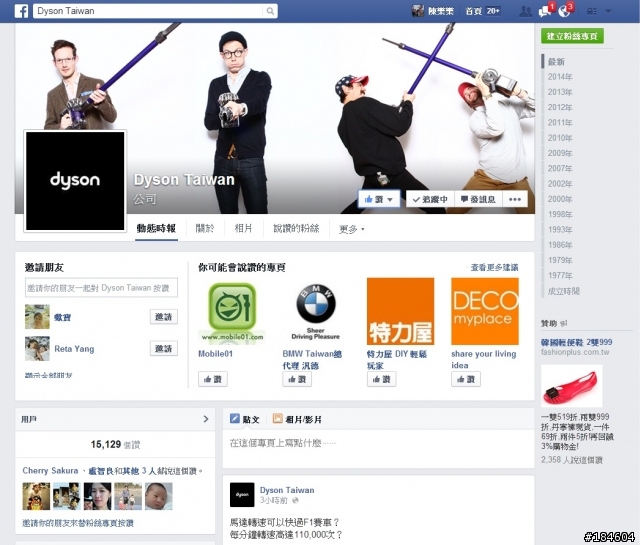Click the baby photo fan thumbnail

tap(159, 496)
